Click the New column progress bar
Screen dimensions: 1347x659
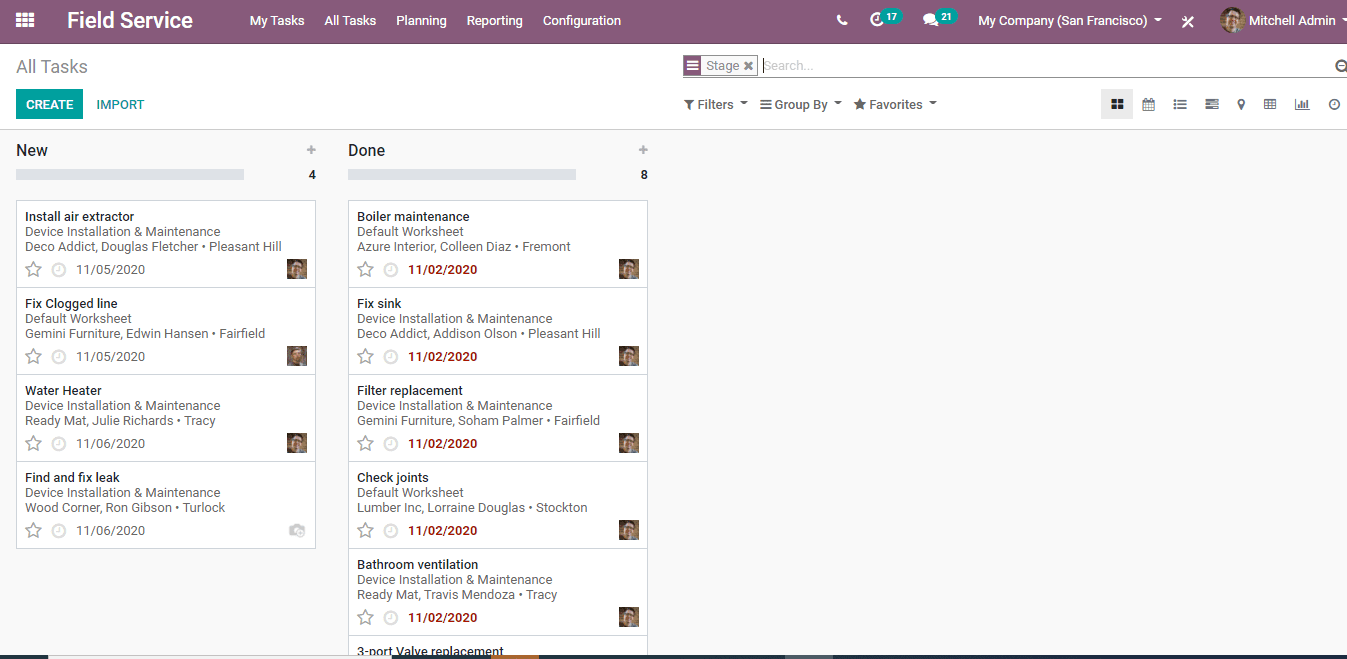click(130, 174)
